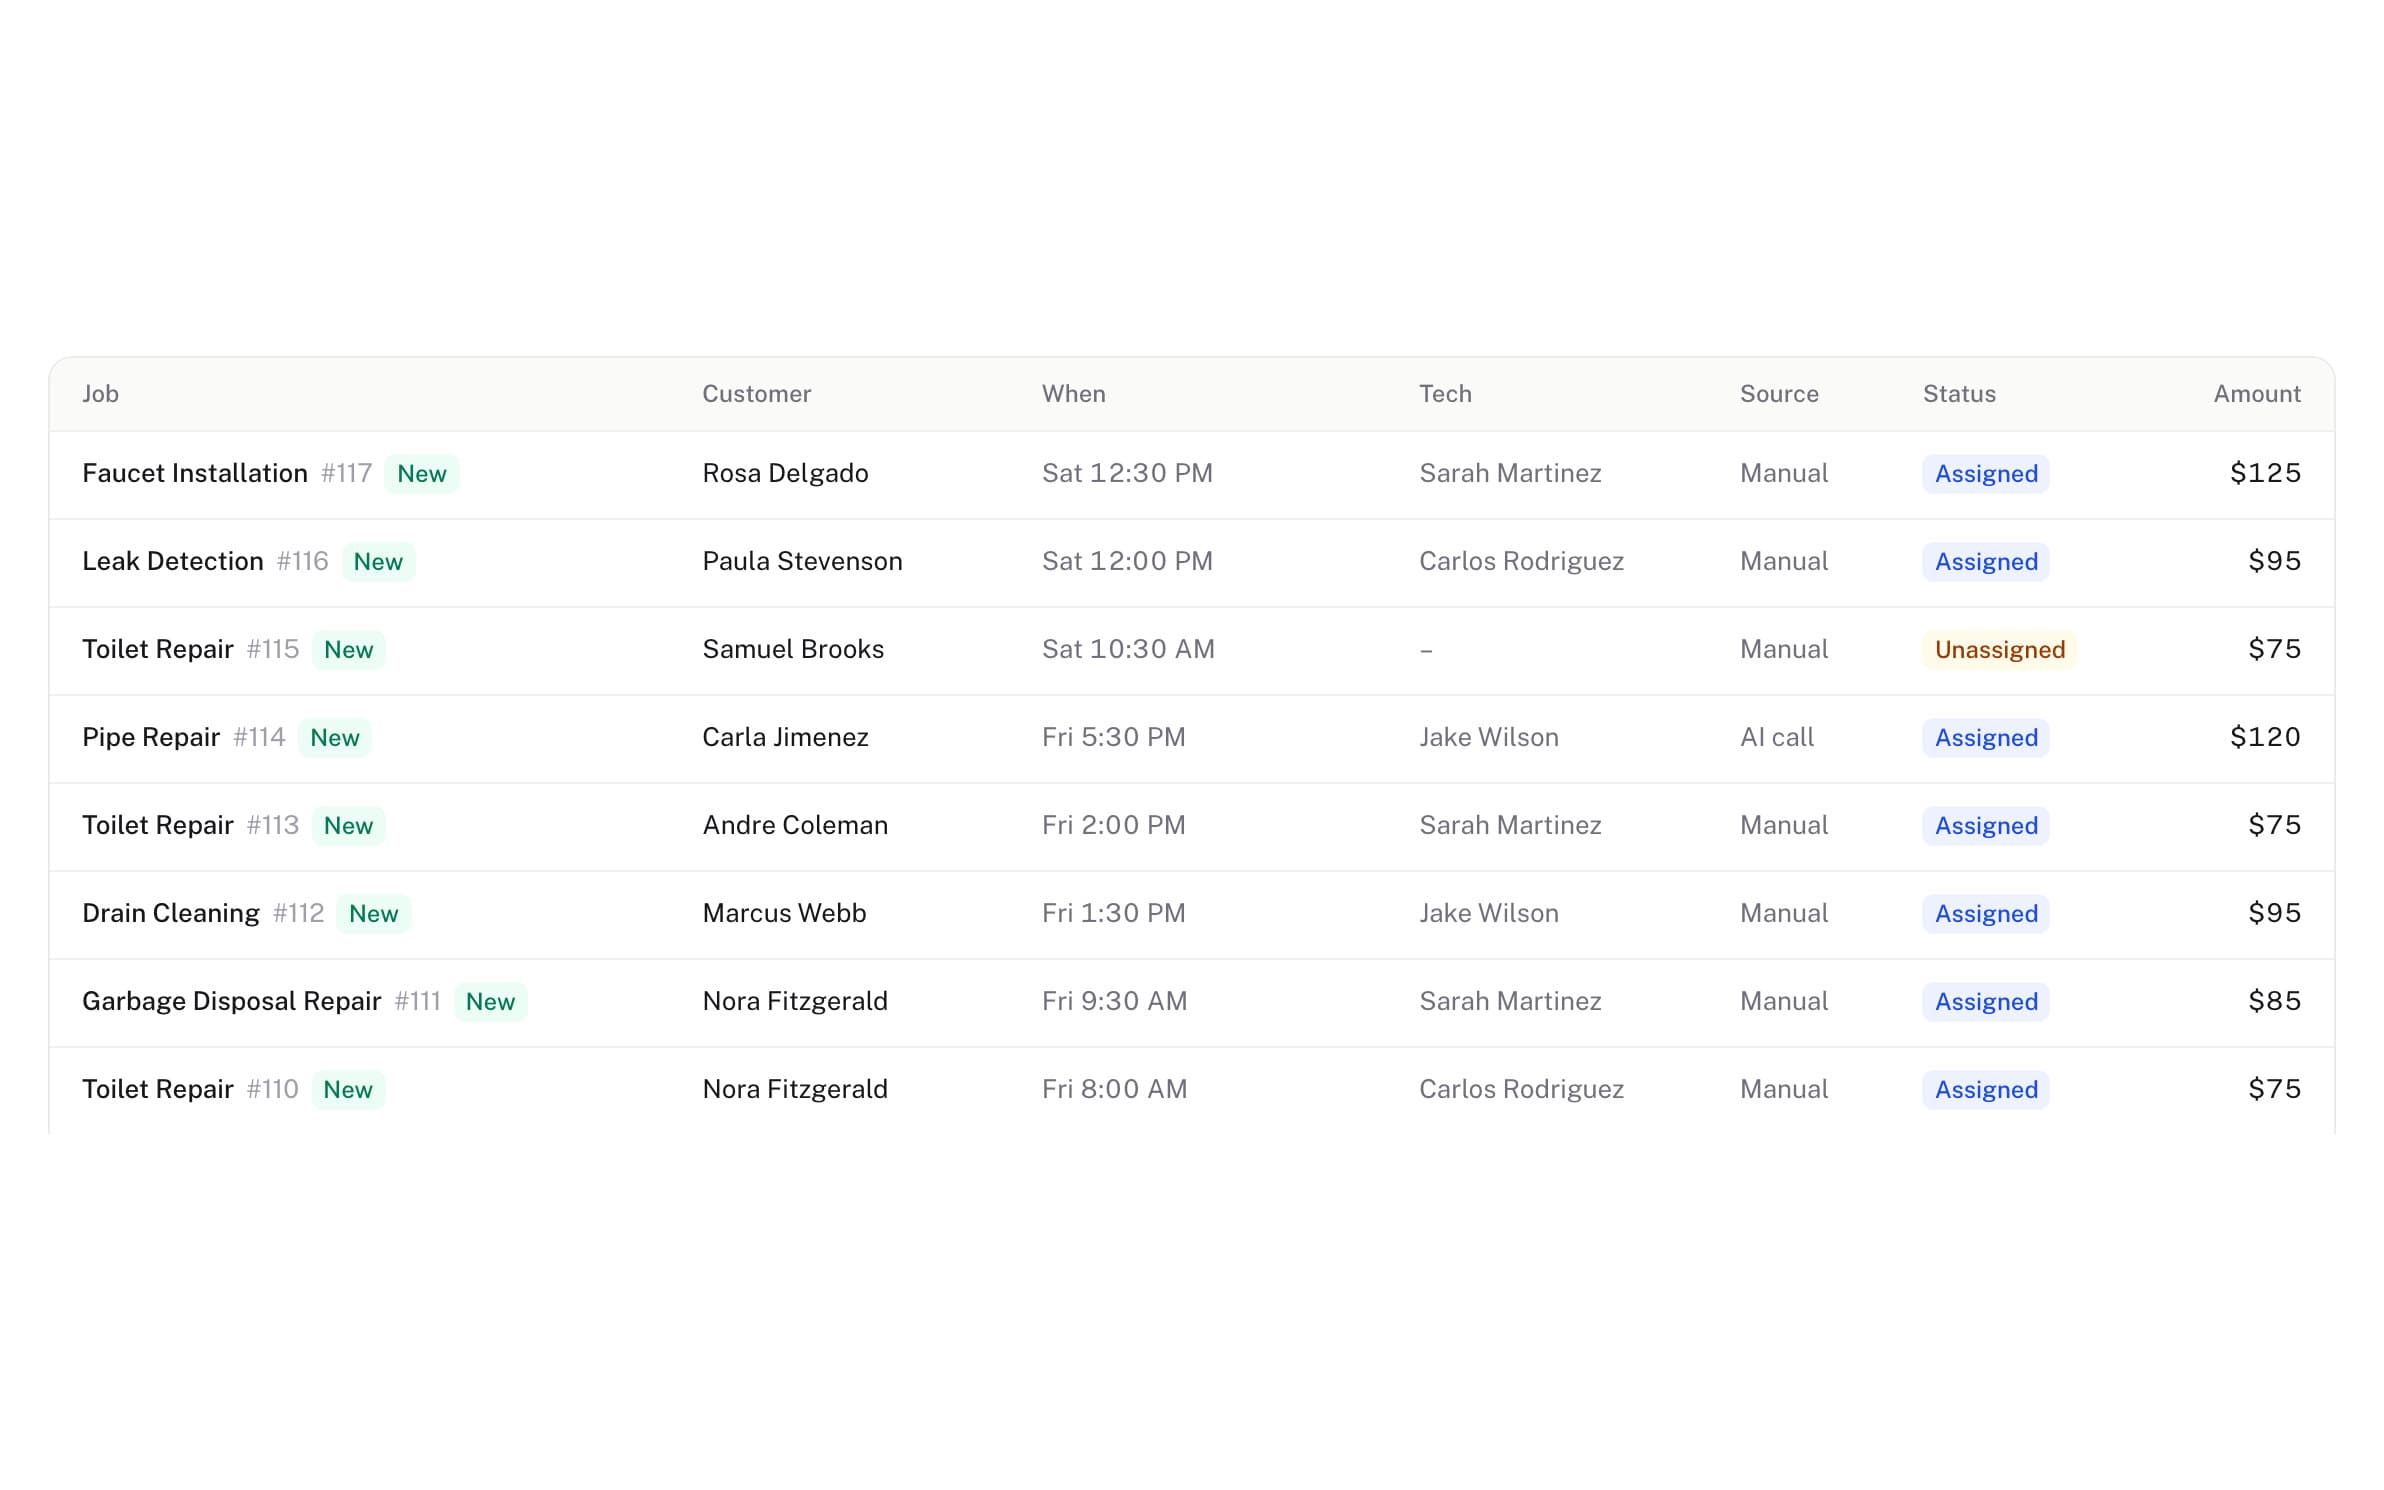Click Assigned badge on Fri 8:00 AM row
The image size is (2384, 1490).
click(1985, 1090)
